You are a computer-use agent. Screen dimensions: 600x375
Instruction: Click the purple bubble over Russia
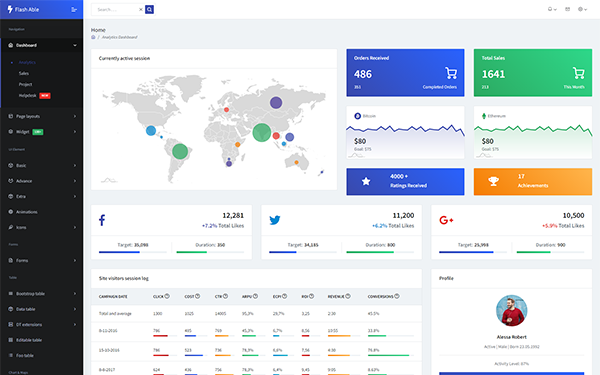coord(276,103)
